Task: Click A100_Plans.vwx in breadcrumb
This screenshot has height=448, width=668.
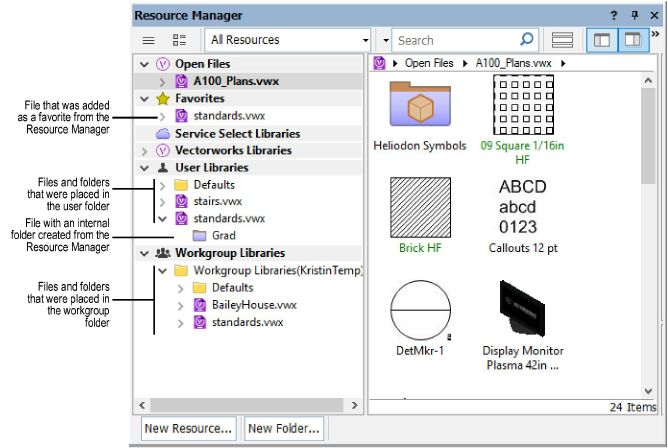Action: (513, 63)
